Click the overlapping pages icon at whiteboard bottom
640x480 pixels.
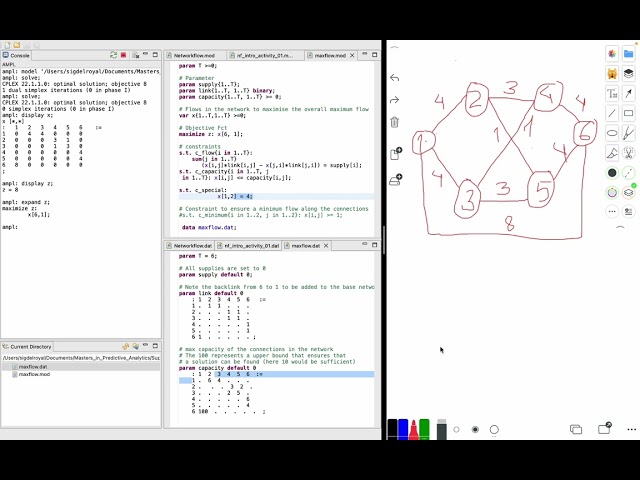point(576,429)
